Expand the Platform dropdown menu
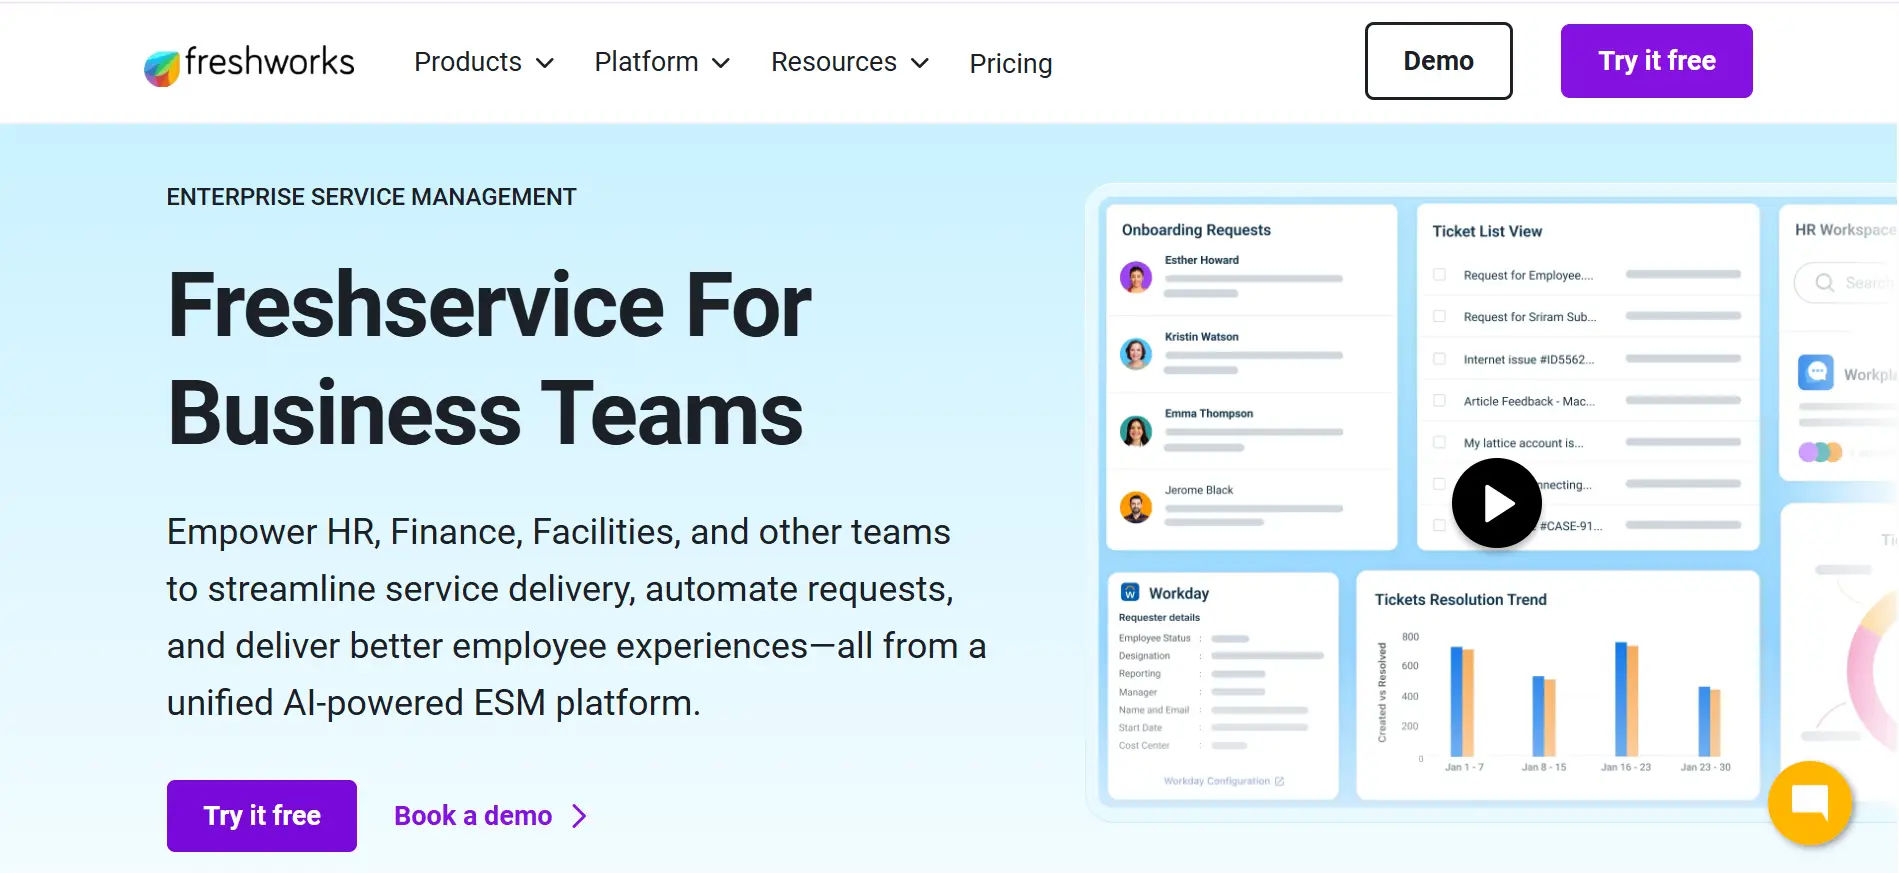Viewport: 1899px width, 873px height. click(x=662, y=62)
